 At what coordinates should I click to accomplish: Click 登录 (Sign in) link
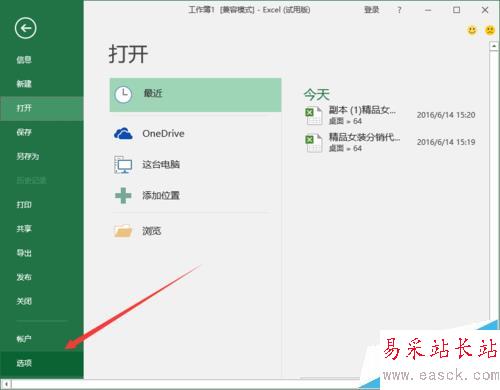(372, 10)
